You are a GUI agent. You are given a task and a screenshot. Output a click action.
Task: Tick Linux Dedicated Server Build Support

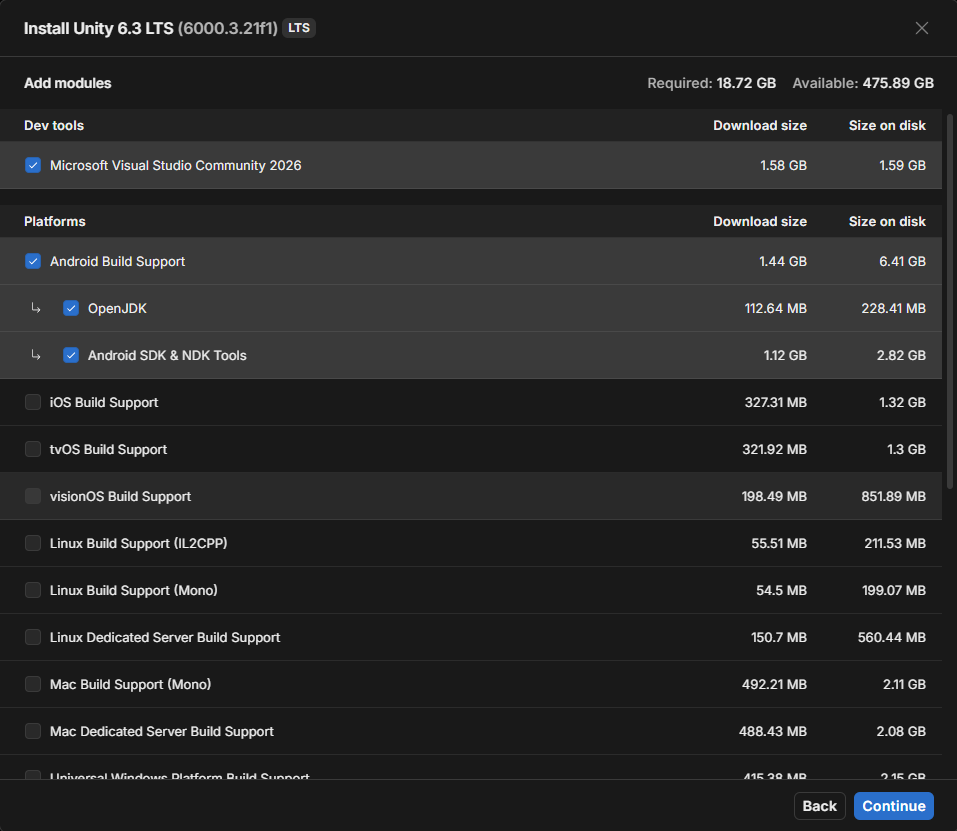click(33, 637)
